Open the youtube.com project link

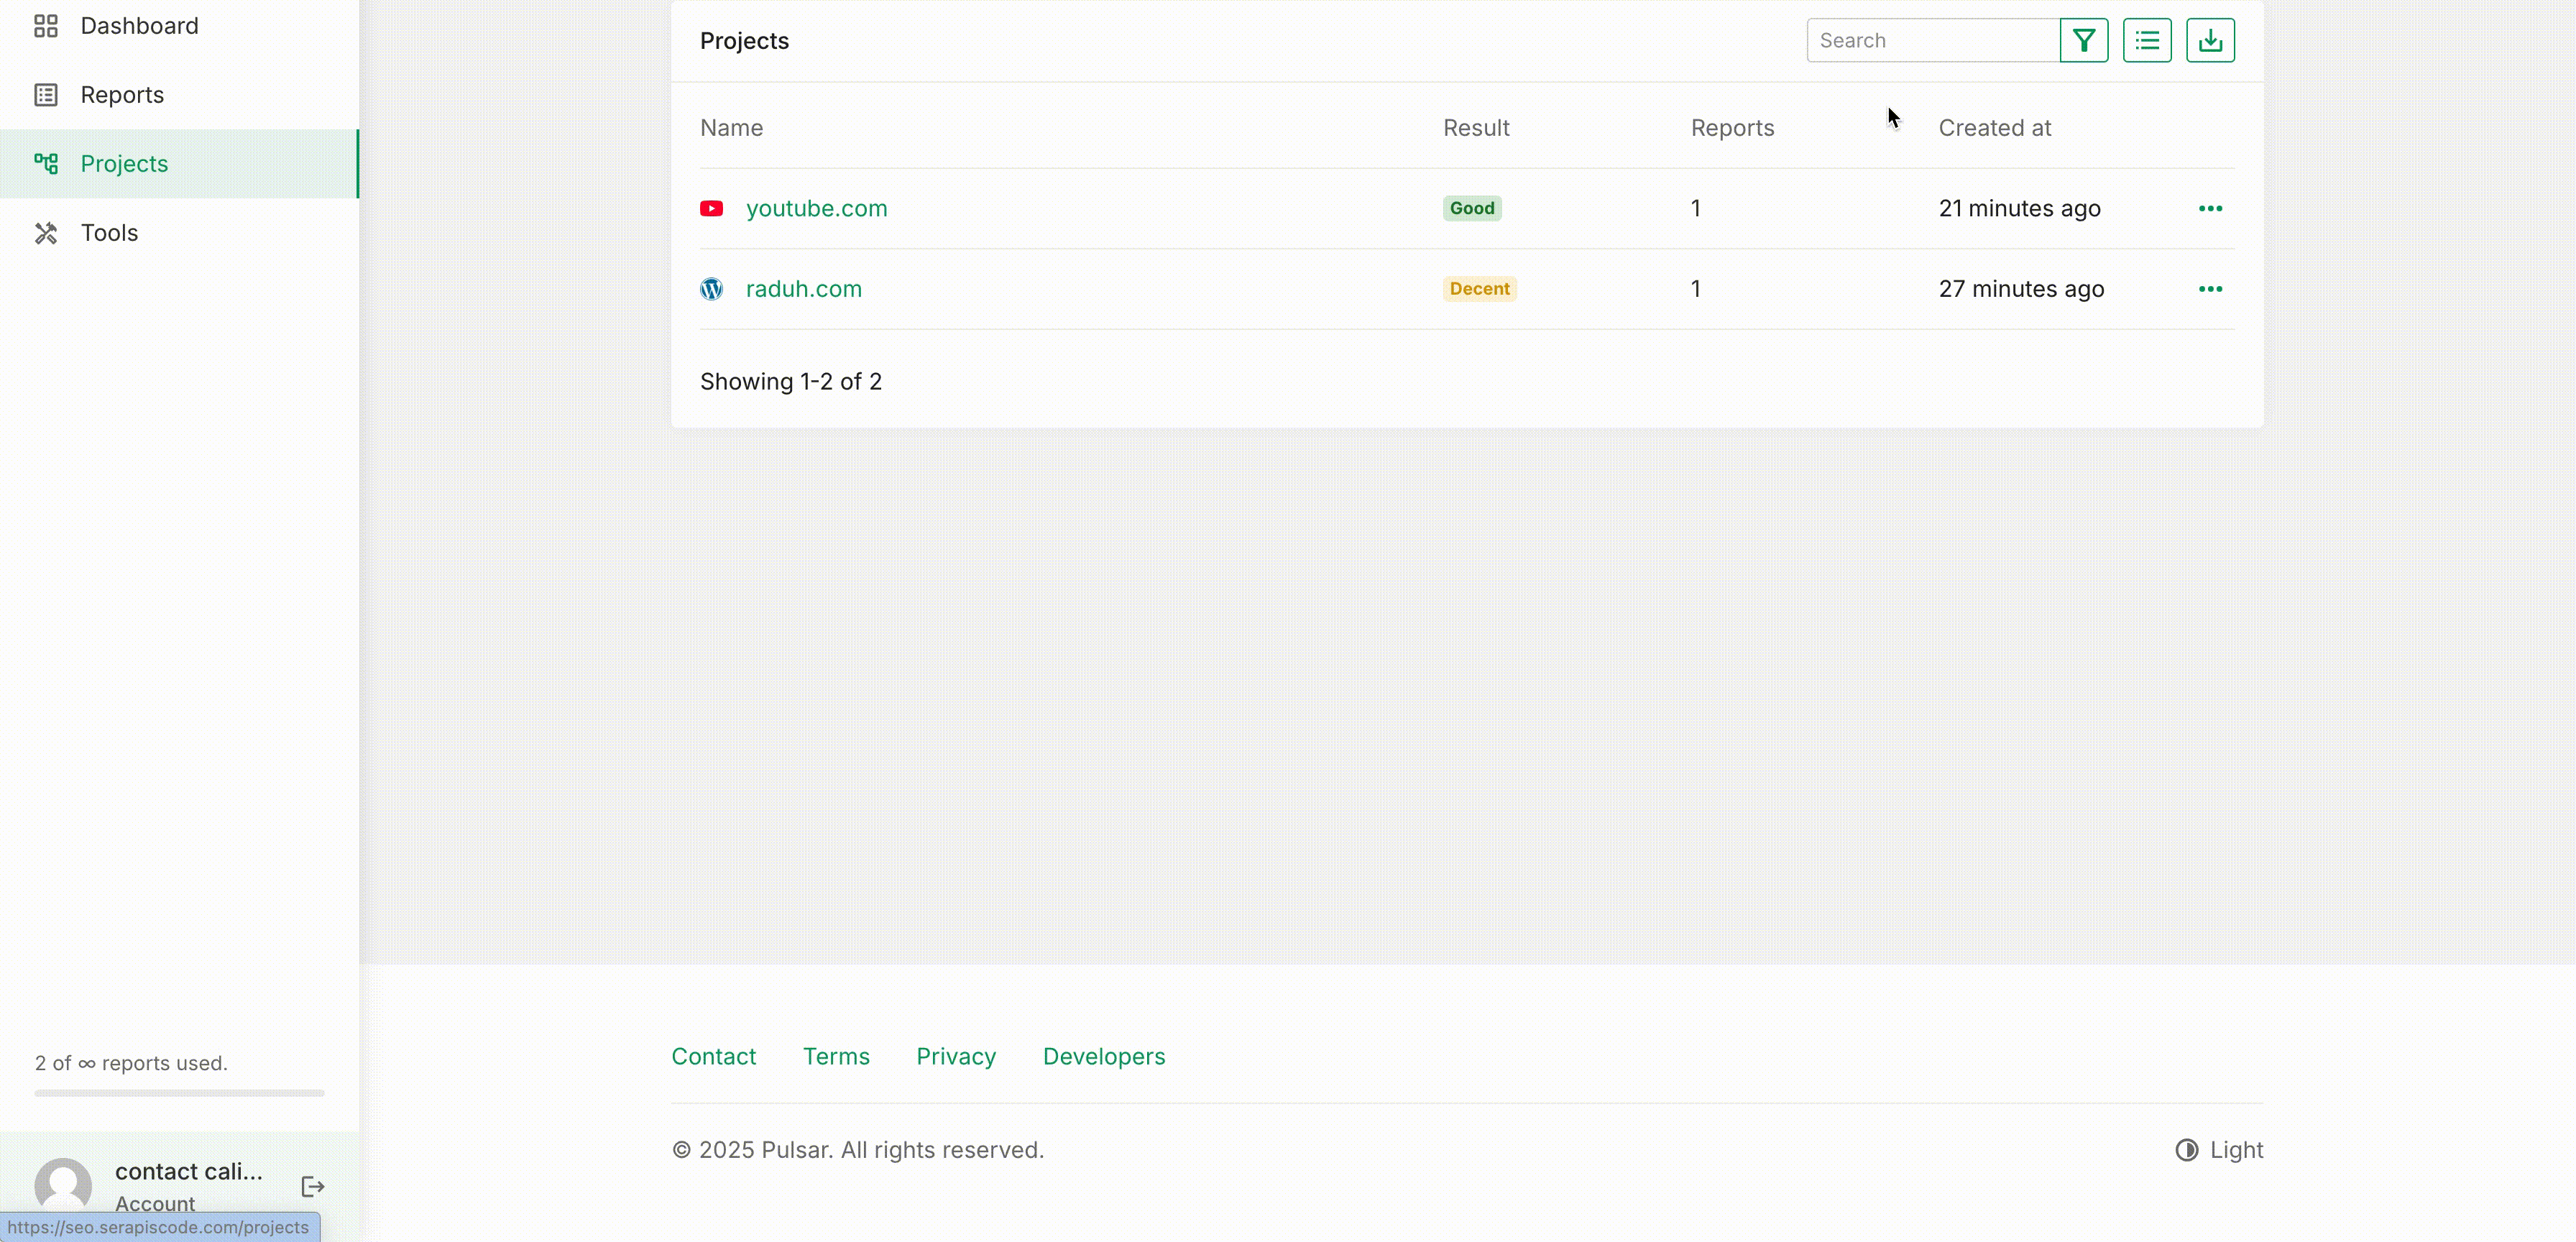[816, 208]
